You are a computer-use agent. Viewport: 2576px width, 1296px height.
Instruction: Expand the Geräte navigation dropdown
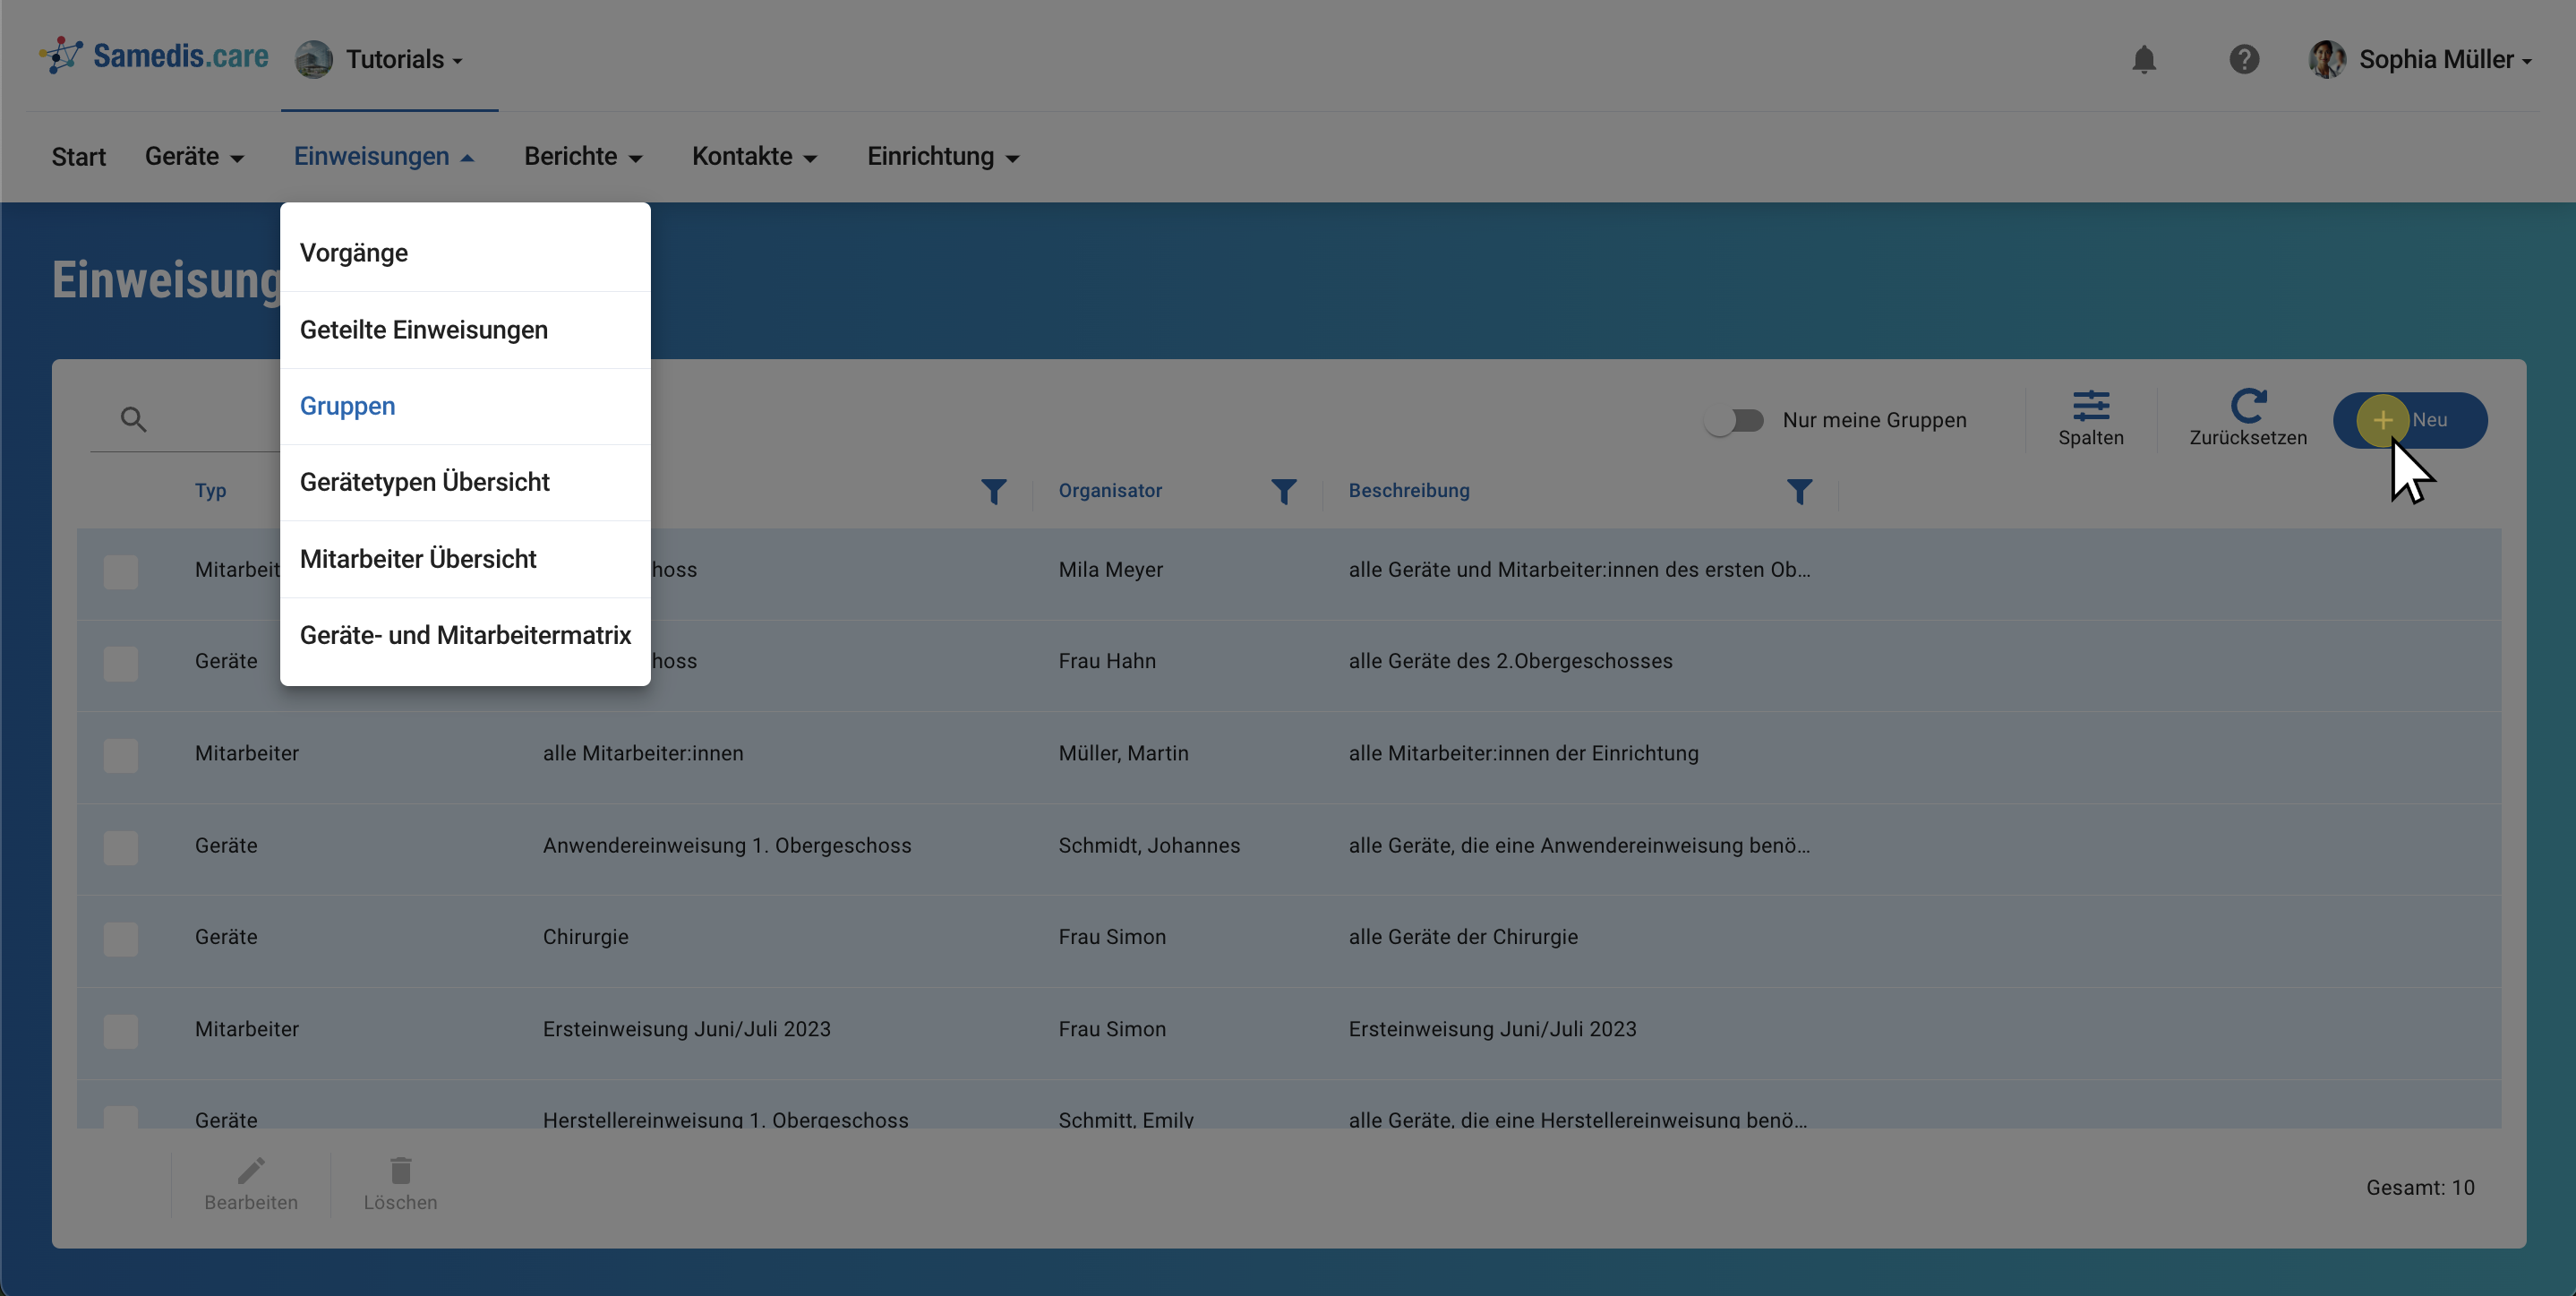[194, 157]
